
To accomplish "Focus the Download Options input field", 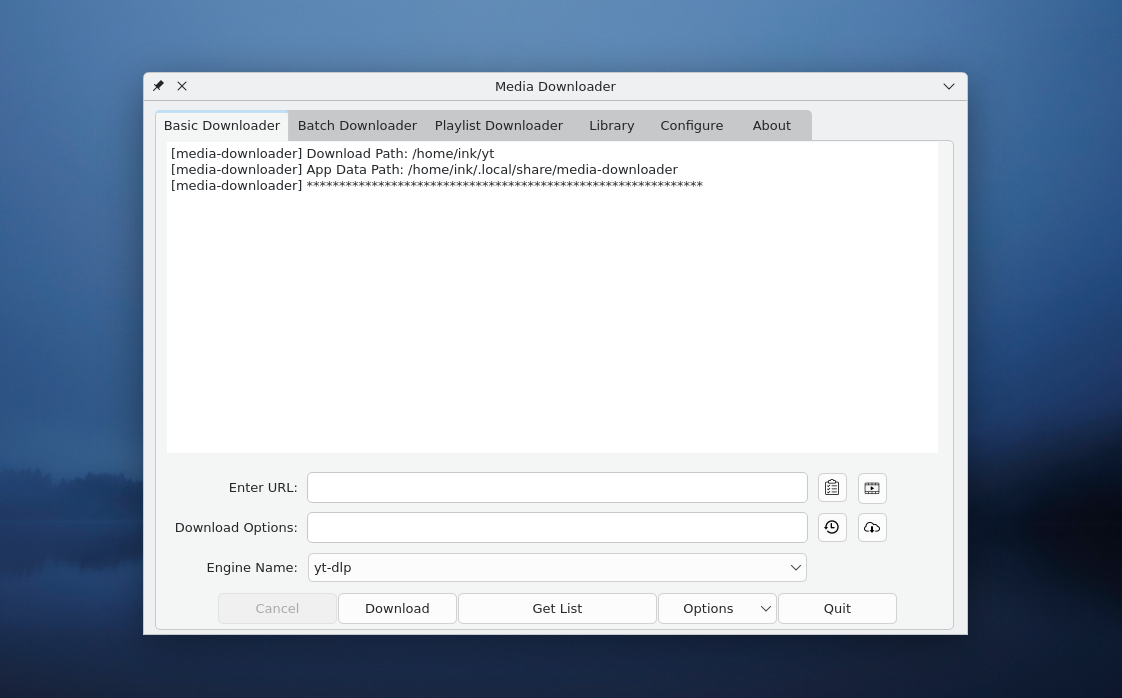I will pyautogui.click(x=557, y=527).
